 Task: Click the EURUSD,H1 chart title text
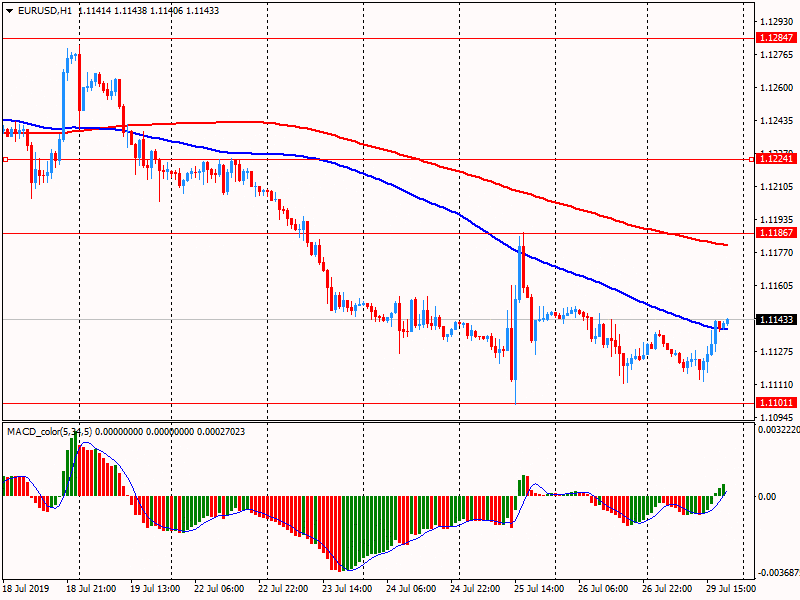click(45, 11)
